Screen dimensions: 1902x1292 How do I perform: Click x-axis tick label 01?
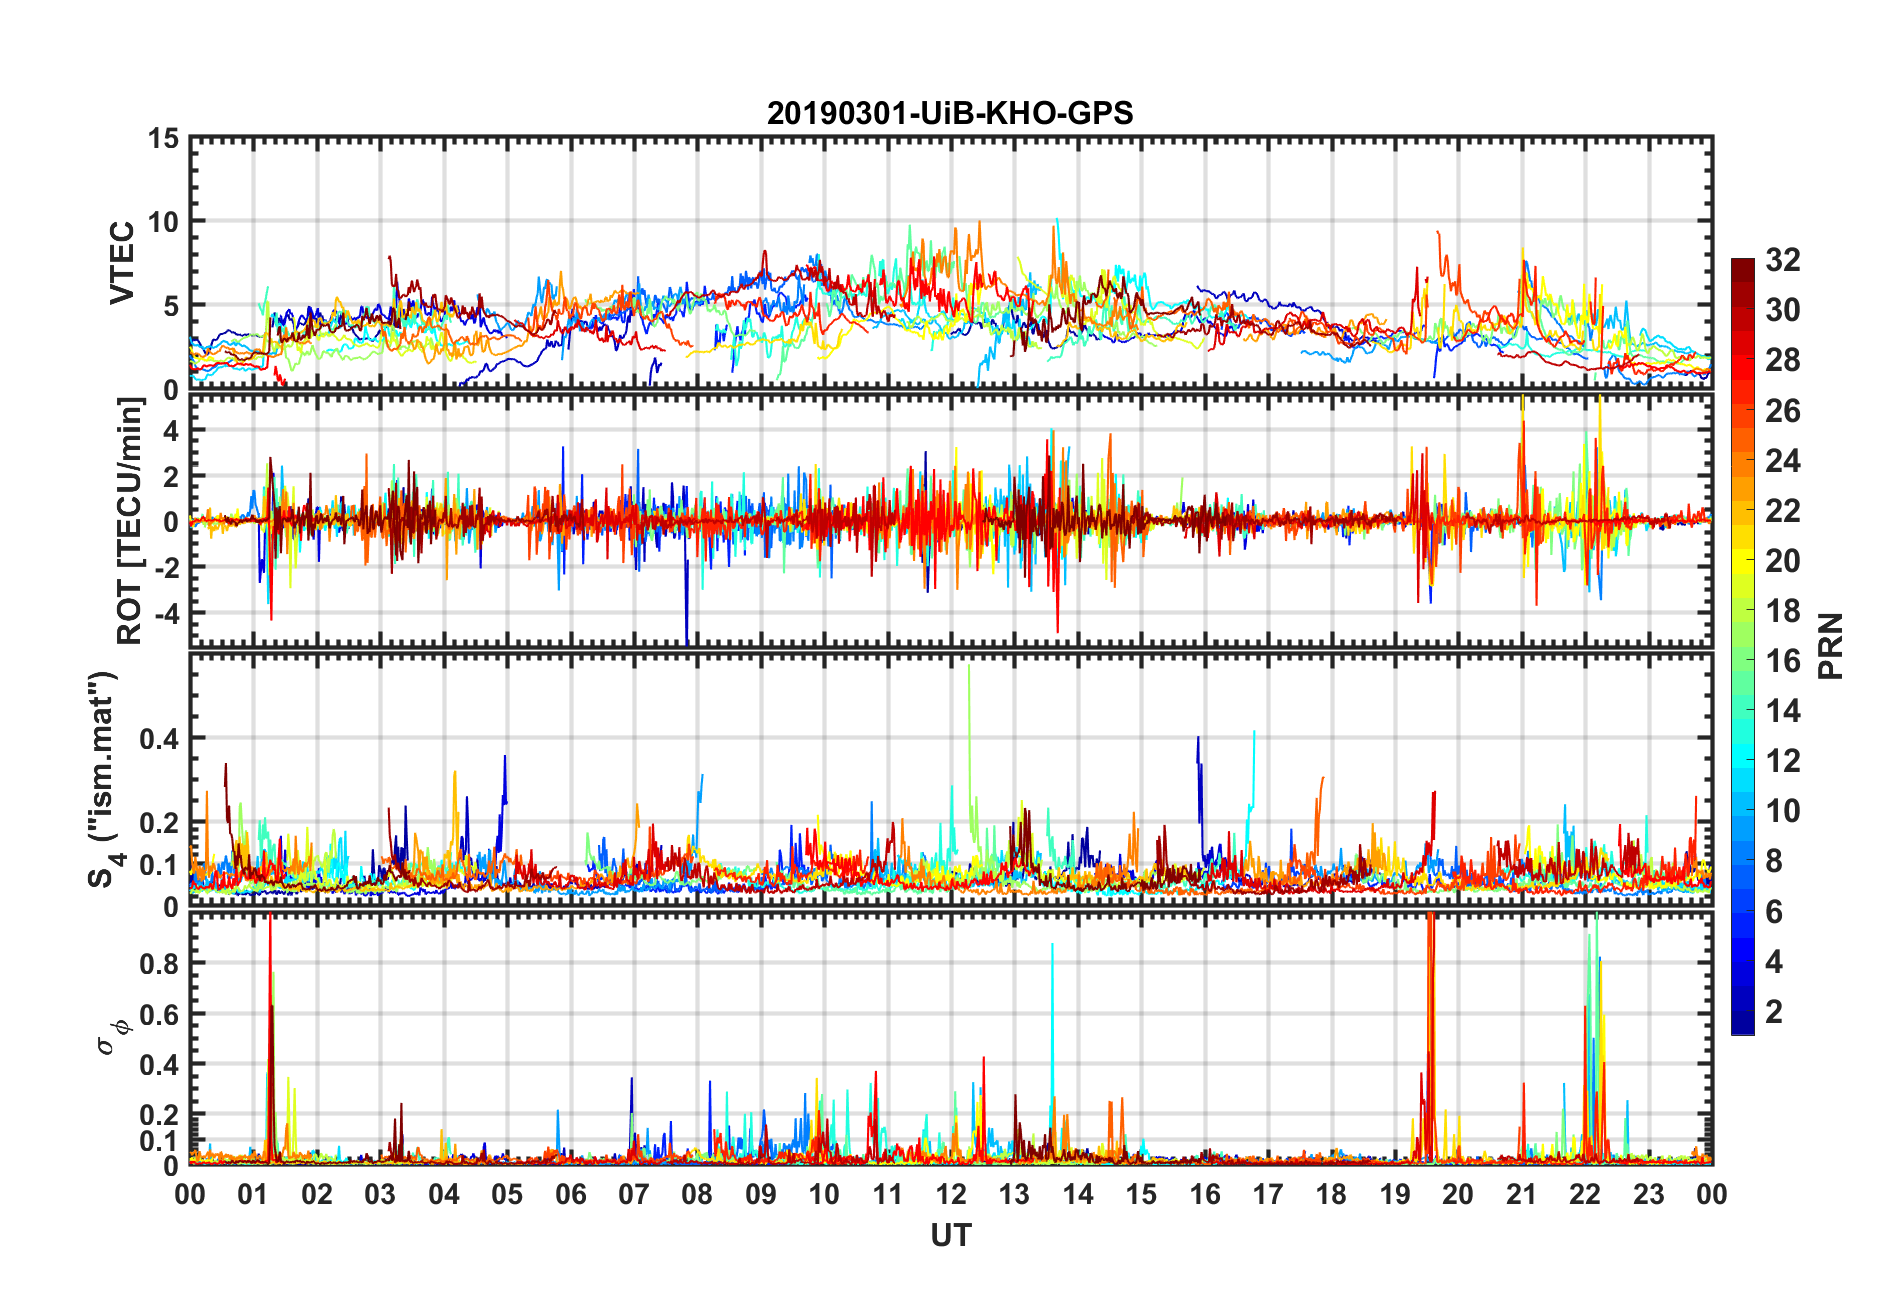click(x=253, y=1194)
